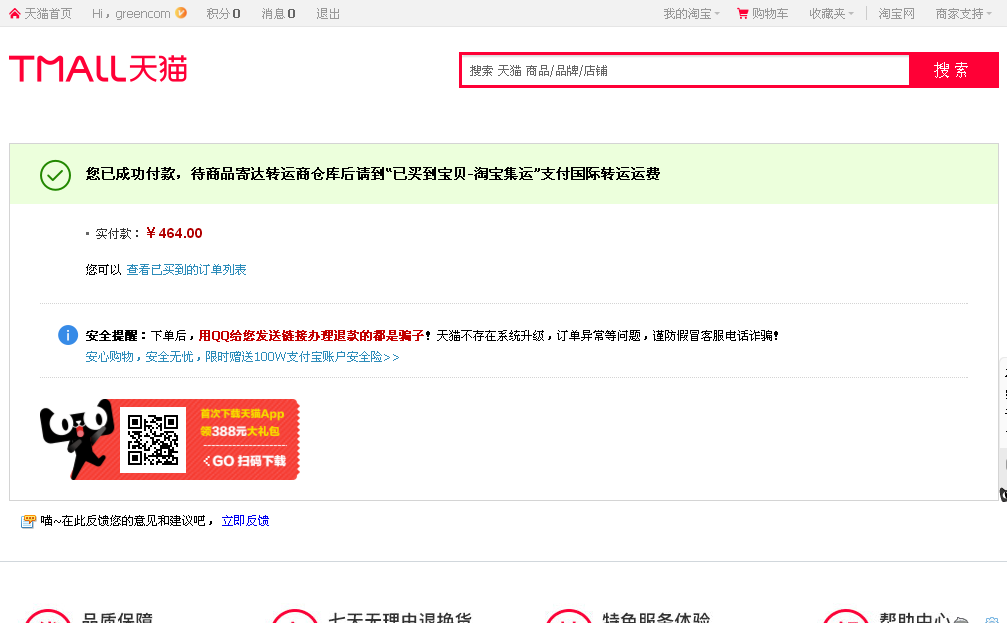The image size is (1007, 623).
Task: Open the 立即反馈 feedback link
Action: point(245,521)
